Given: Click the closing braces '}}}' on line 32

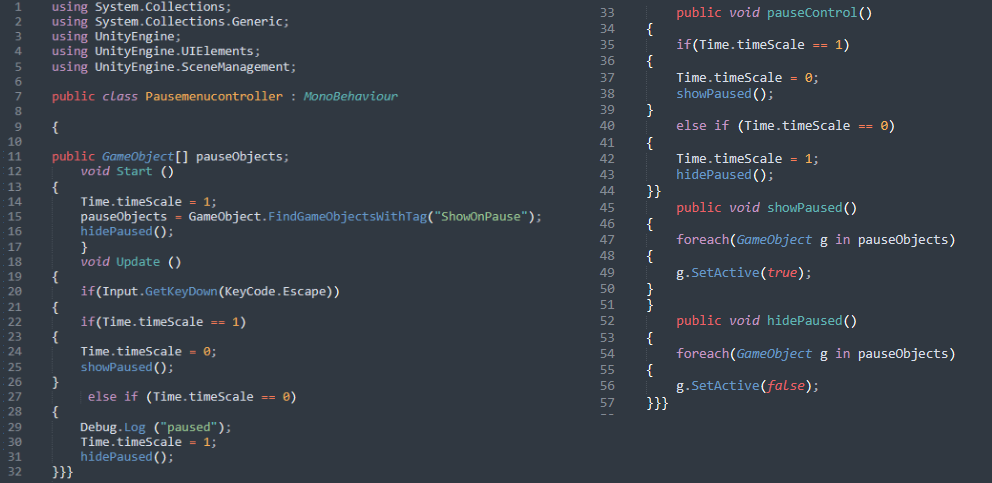Looking at the screenshot, I should pos(62,472).
